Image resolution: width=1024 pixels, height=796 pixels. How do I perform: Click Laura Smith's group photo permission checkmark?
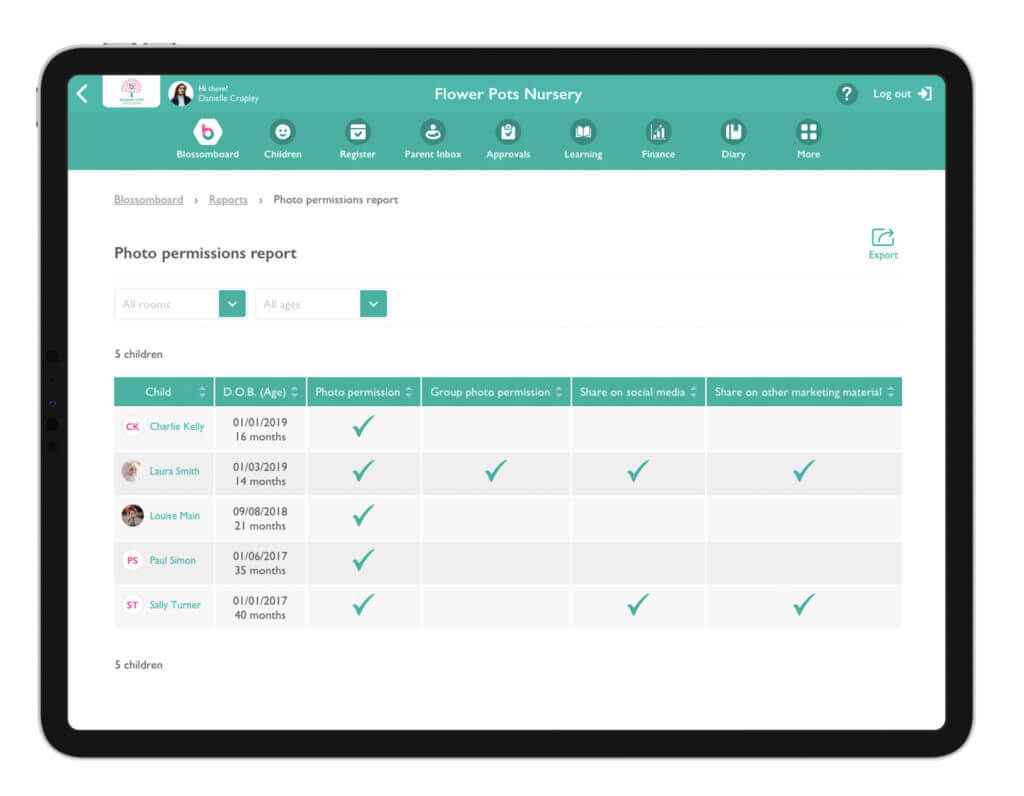pos(496,470)
